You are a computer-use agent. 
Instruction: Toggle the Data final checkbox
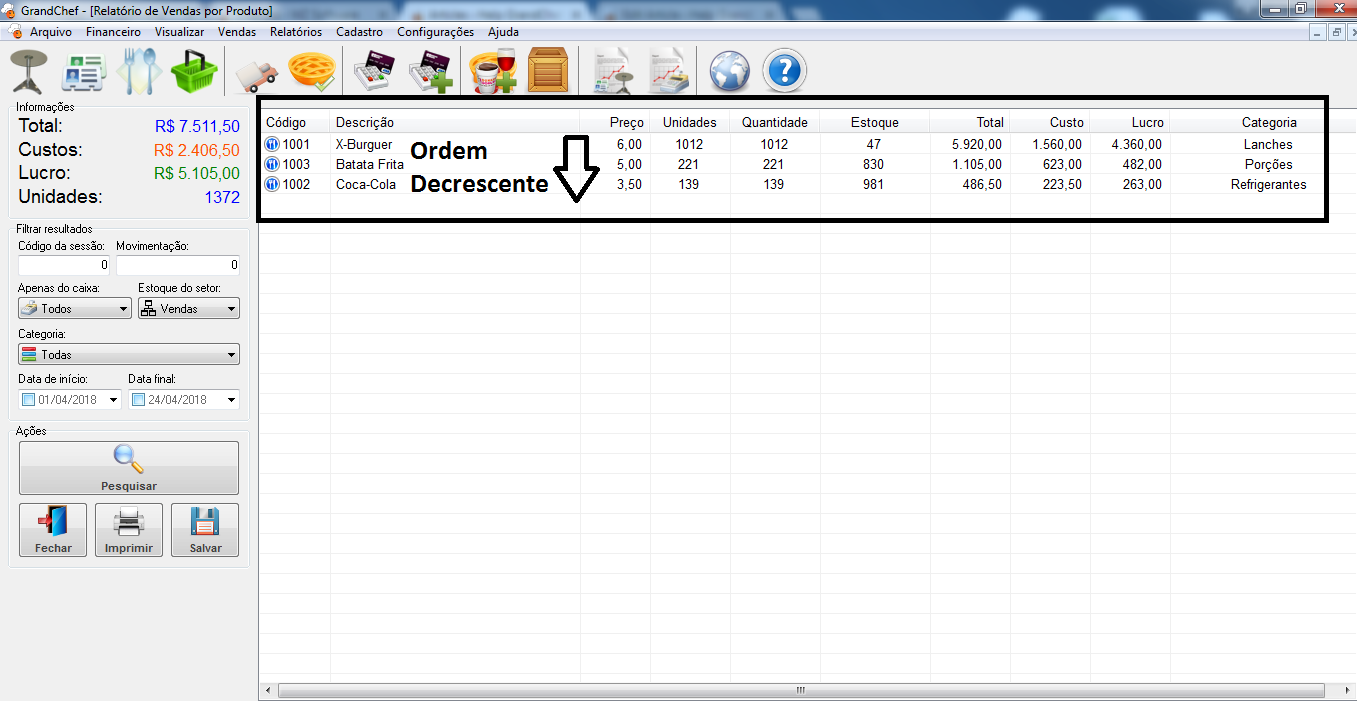point(138,400)
